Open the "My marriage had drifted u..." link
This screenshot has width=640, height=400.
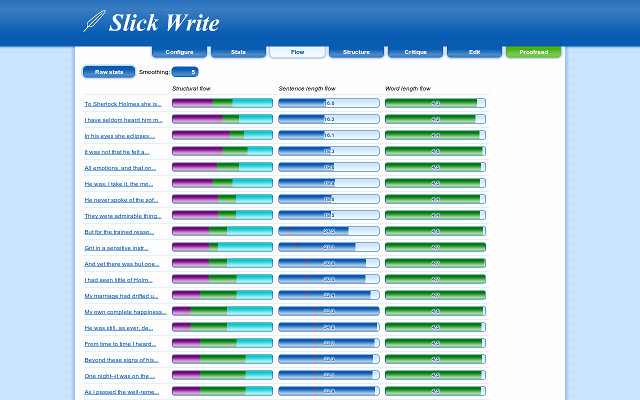pos(121,296)
